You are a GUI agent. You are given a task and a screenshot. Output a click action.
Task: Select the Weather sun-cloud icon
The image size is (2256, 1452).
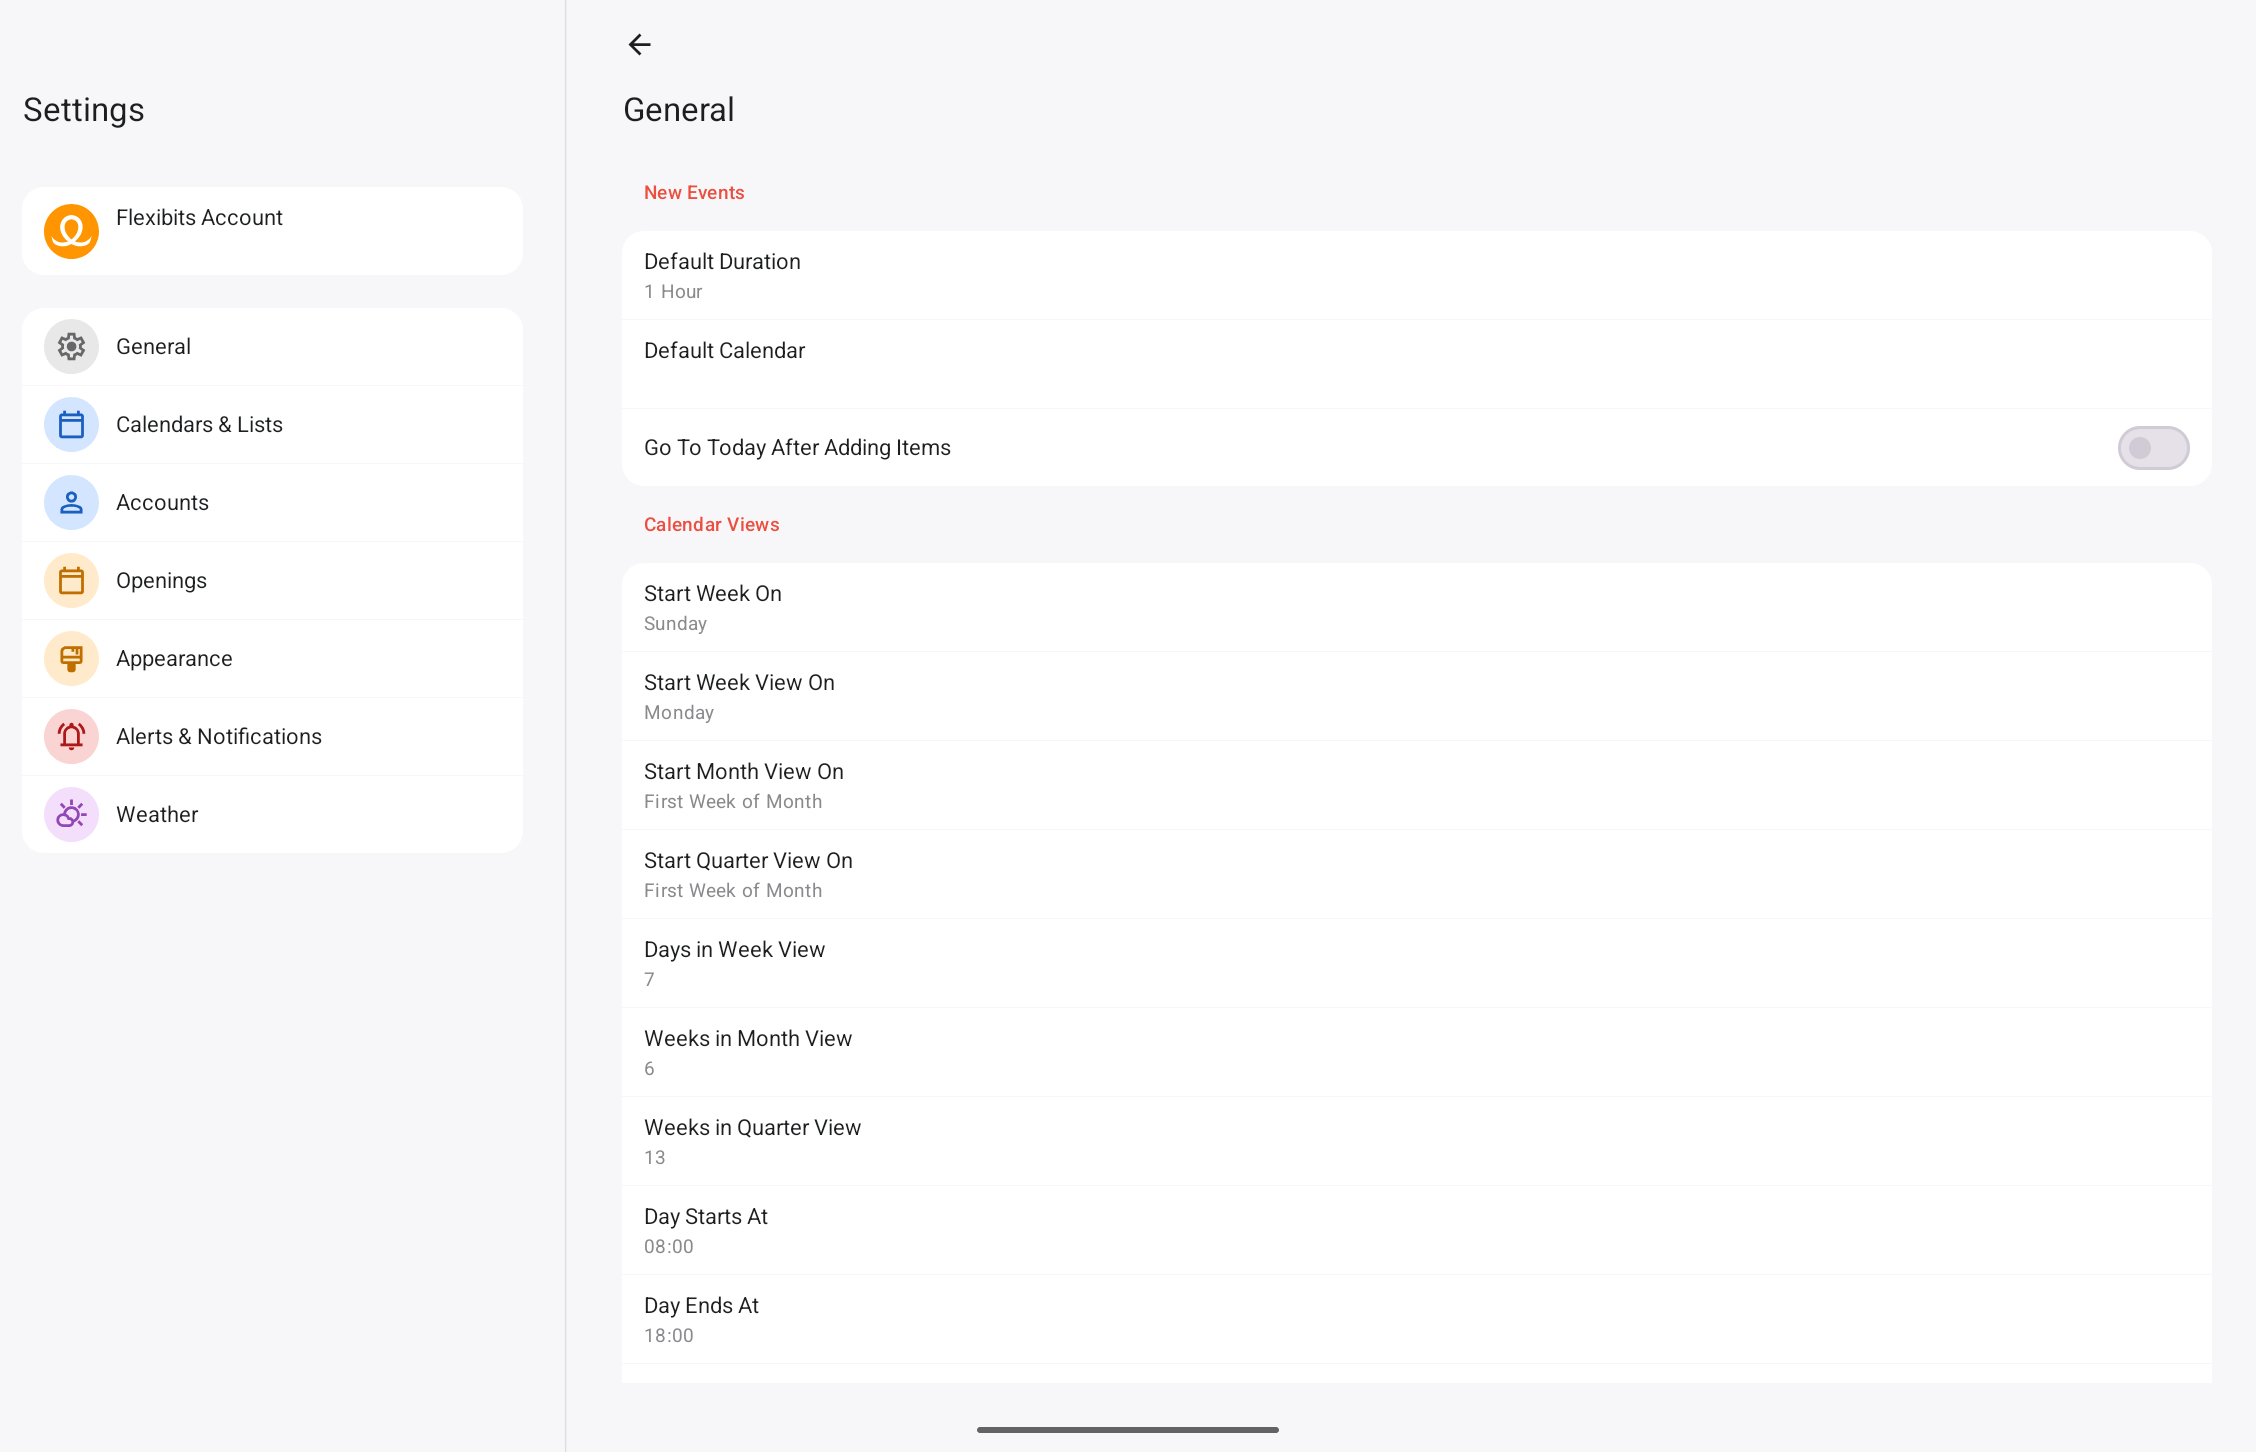tap(71, 814)
